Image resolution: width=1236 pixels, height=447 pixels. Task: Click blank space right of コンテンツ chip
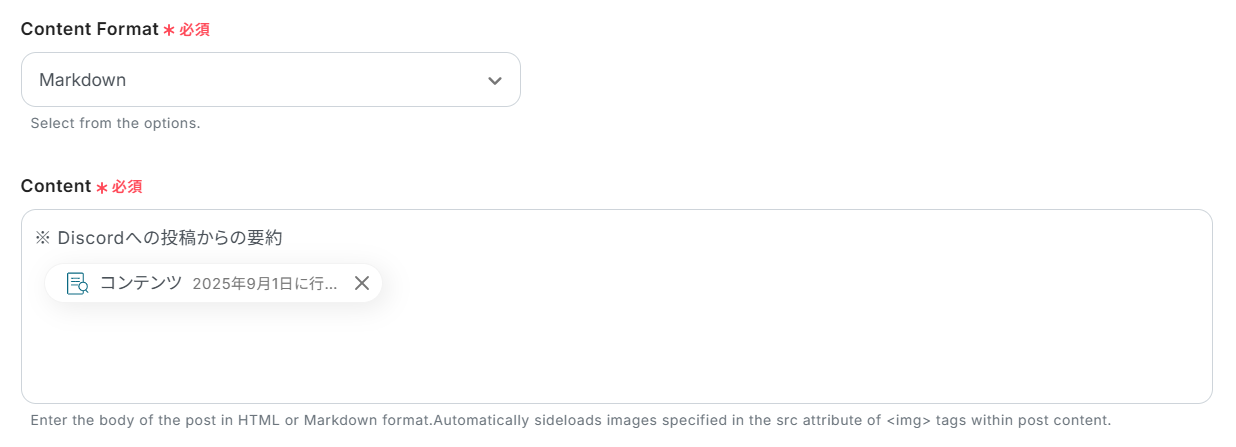700,284
